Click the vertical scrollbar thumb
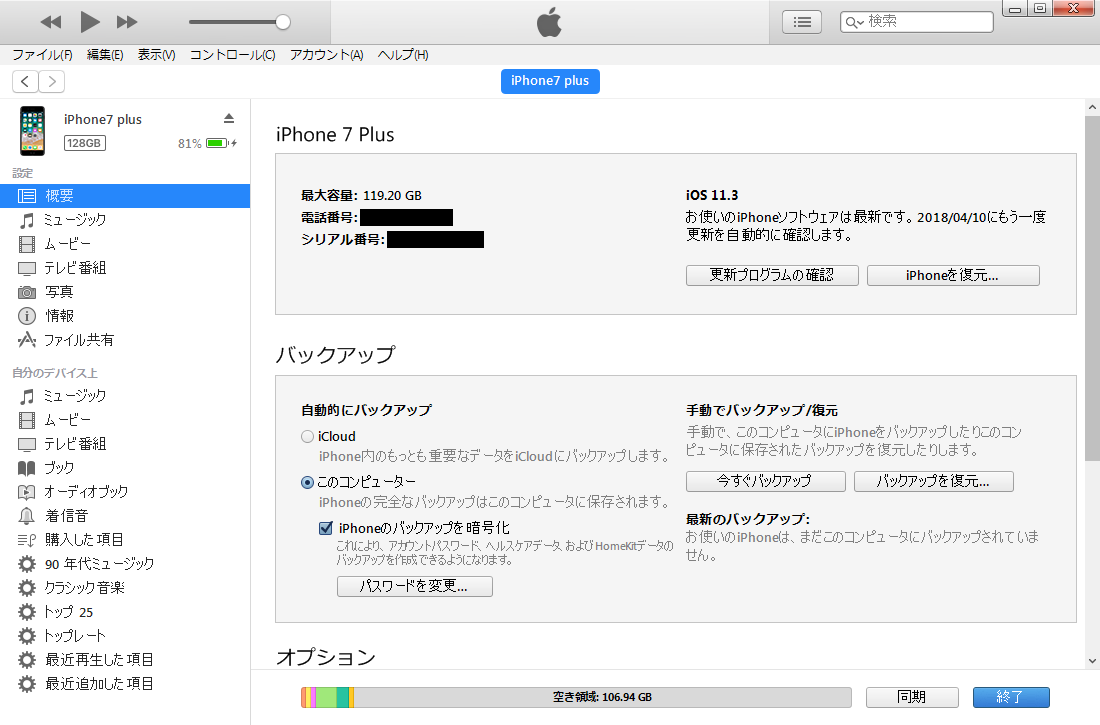The height and width of the screenshot is (725, 1100). [x=1092, y=288]
